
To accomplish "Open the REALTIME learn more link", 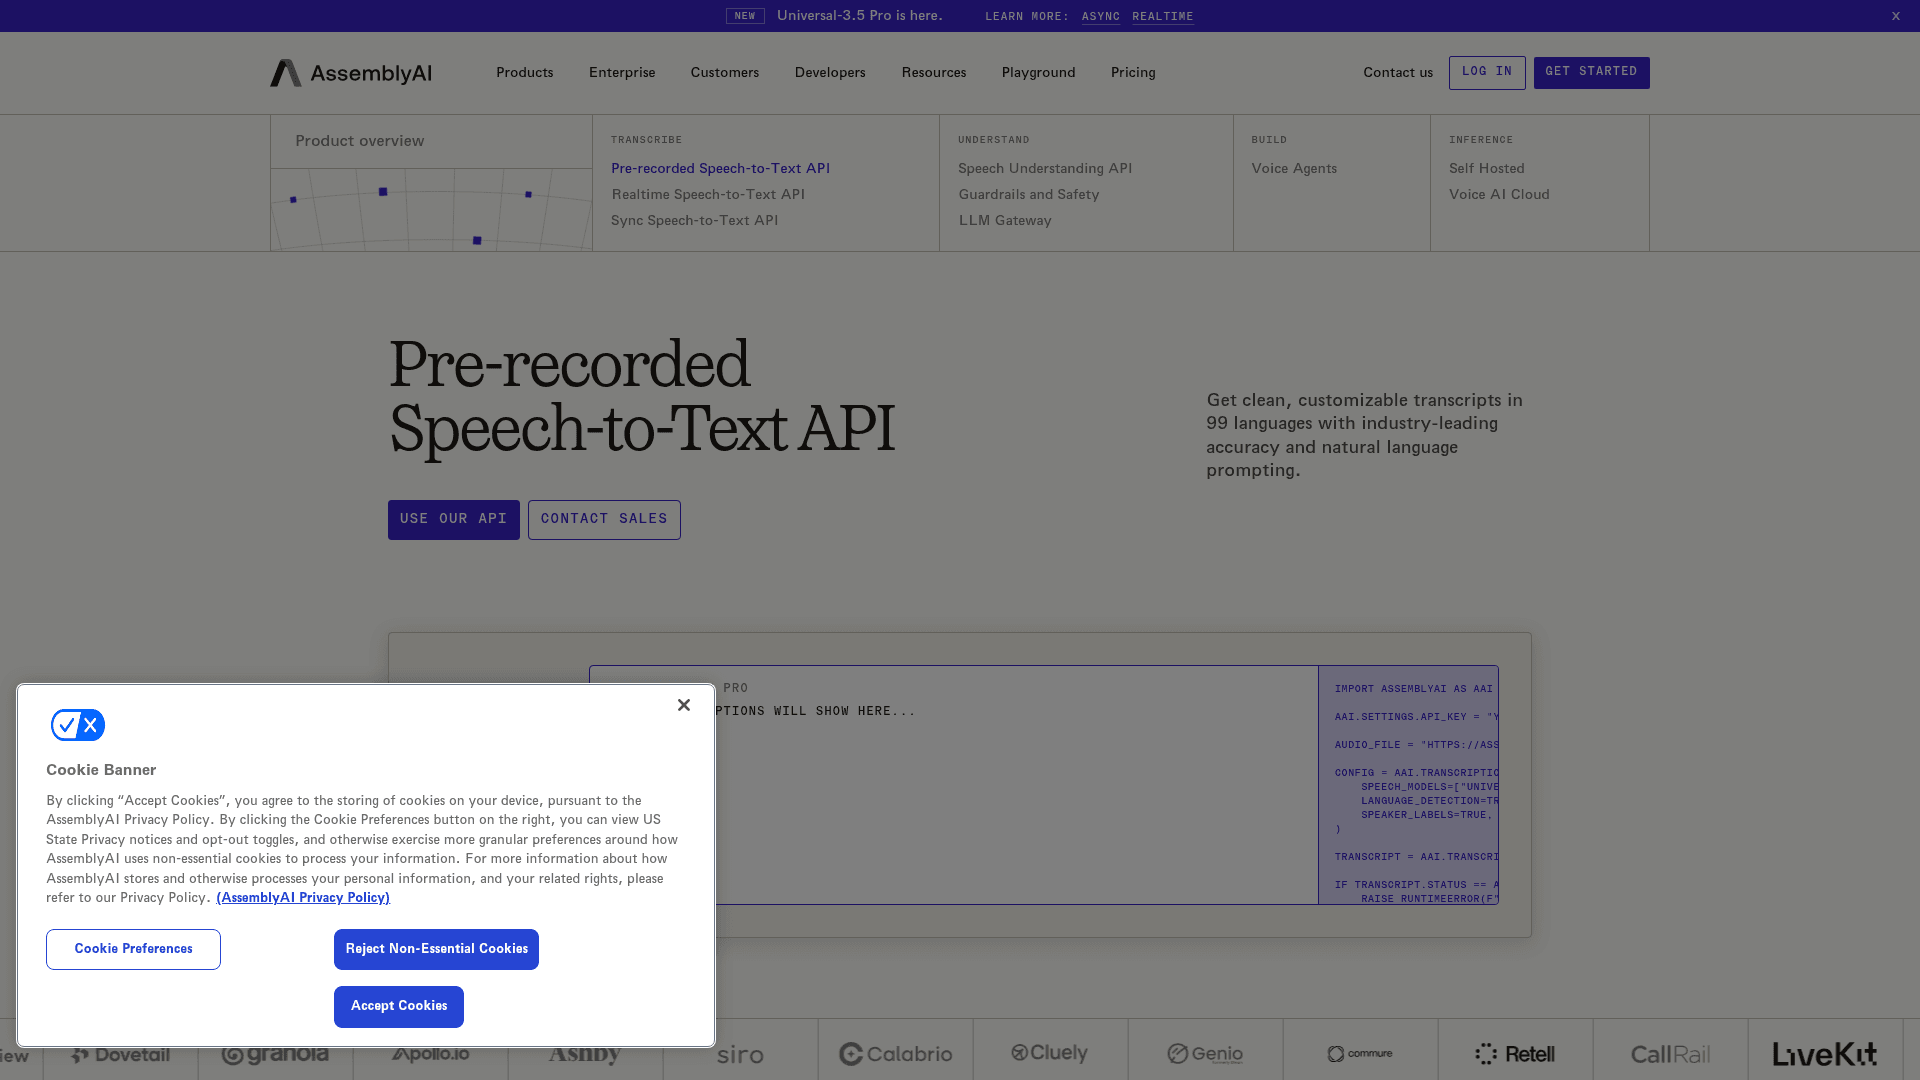I will (x=1163, y=17).
